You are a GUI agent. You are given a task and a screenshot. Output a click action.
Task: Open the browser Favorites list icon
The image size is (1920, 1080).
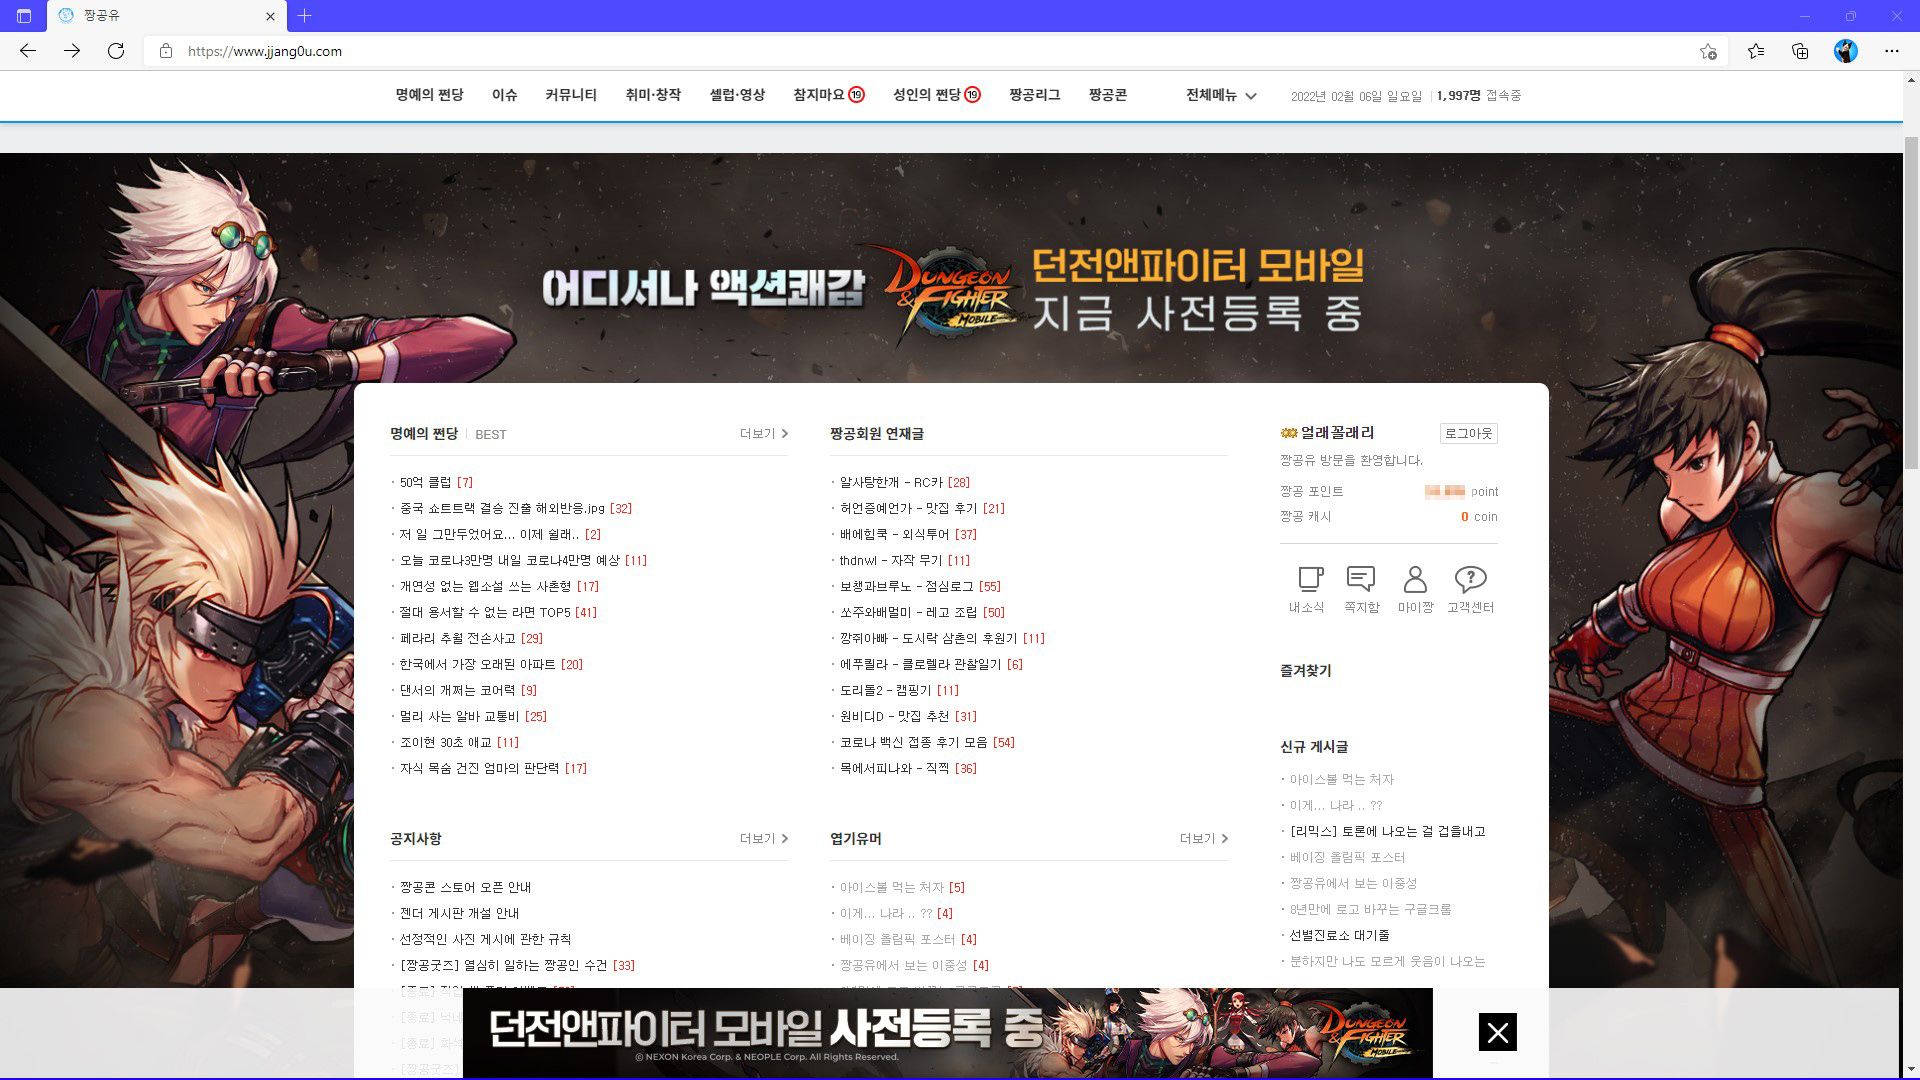(1756, 51)
